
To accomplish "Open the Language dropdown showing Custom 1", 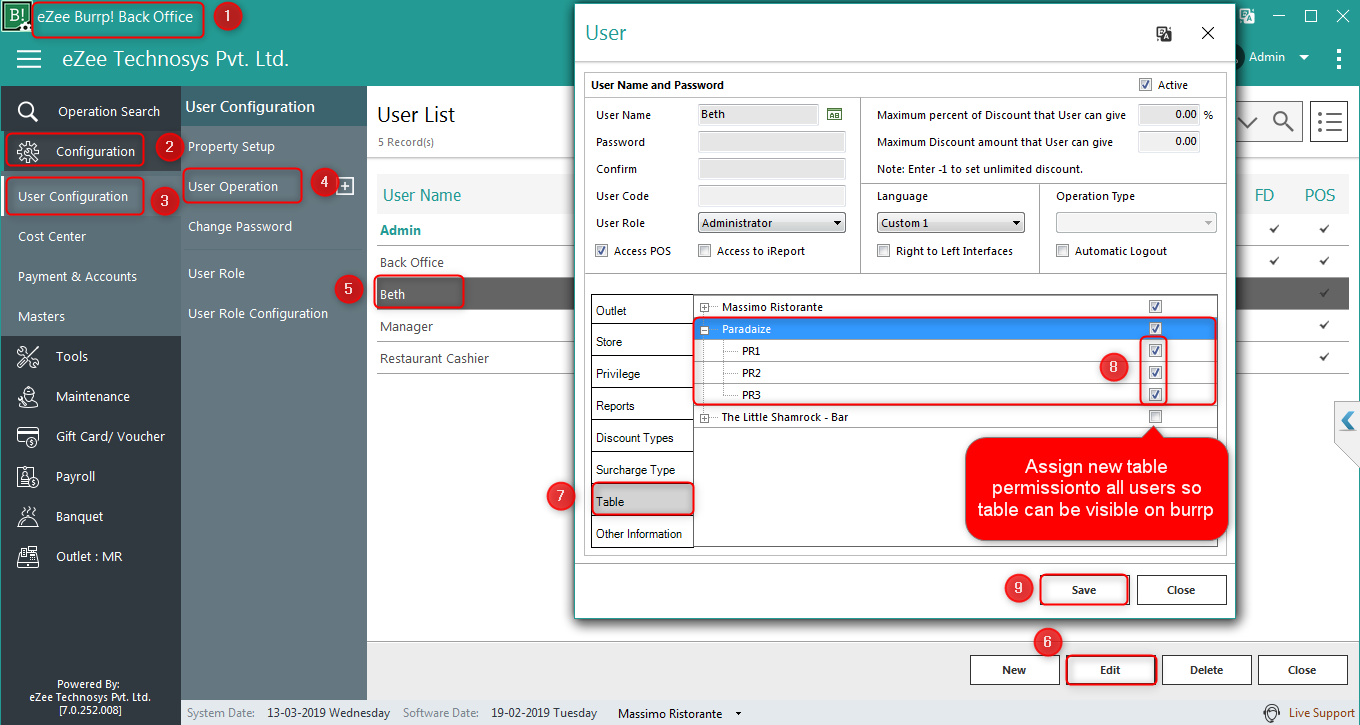I will click(951, 223).
